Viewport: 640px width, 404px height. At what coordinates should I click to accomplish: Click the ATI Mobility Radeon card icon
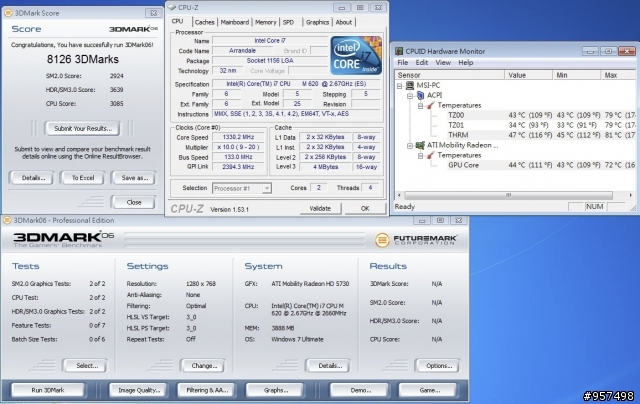pos(420,145)
